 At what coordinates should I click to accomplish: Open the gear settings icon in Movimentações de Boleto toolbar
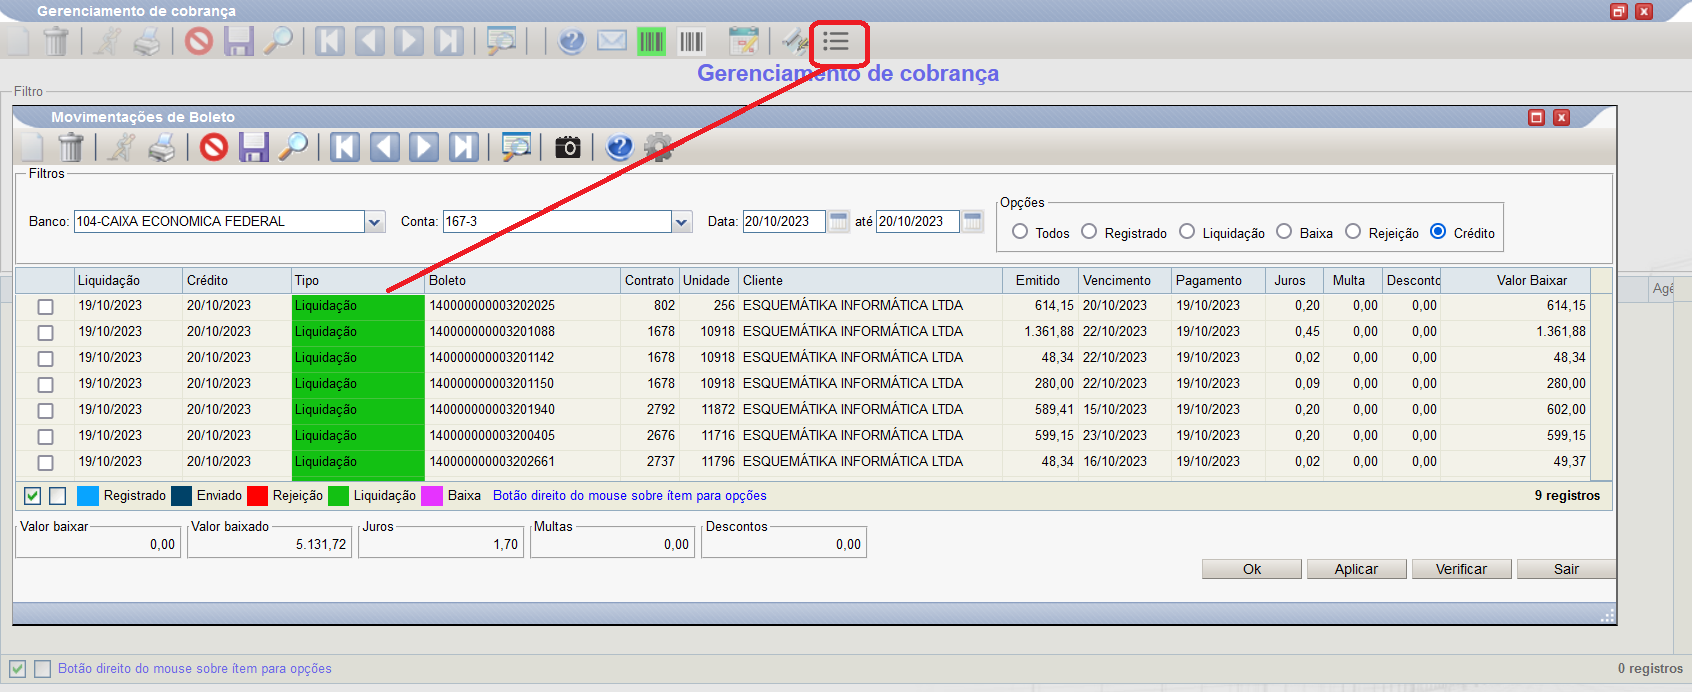coord(659,147)
